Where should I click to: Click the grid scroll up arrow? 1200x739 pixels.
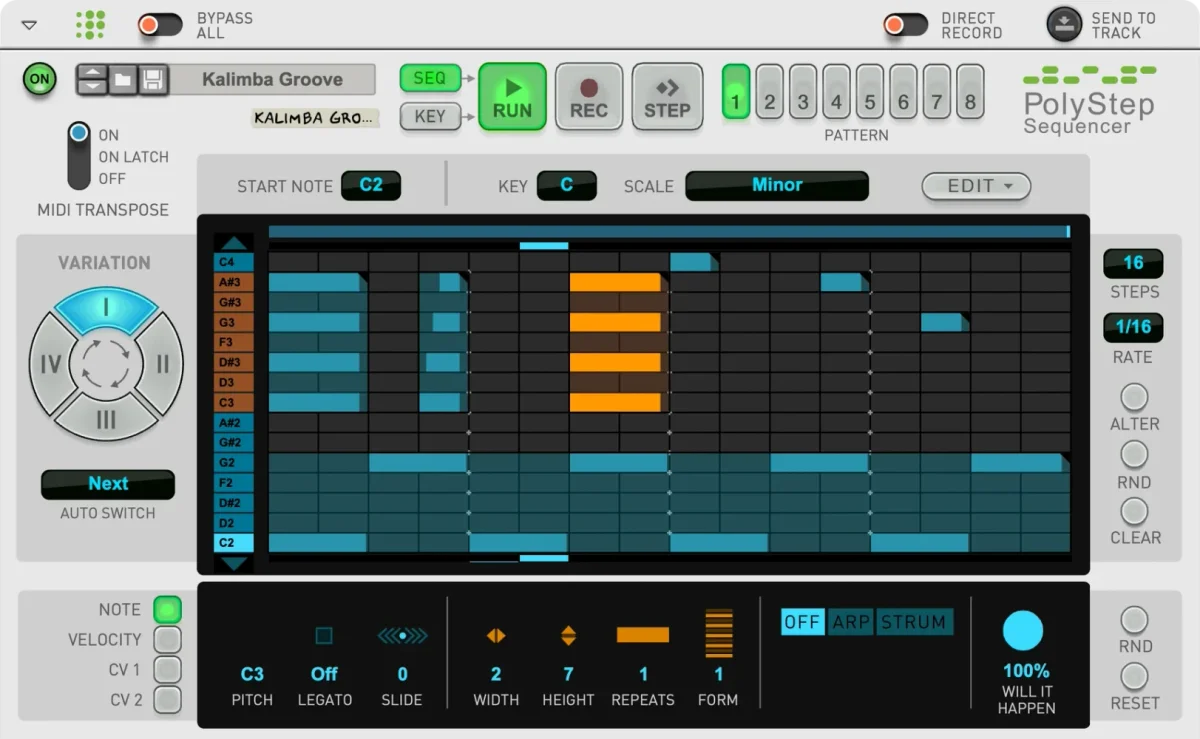click(234, 243)
